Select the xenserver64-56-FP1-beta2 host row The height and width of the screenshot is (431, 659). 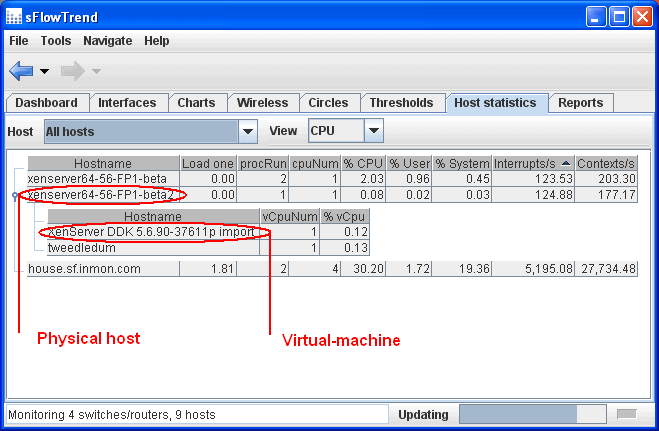332,195
